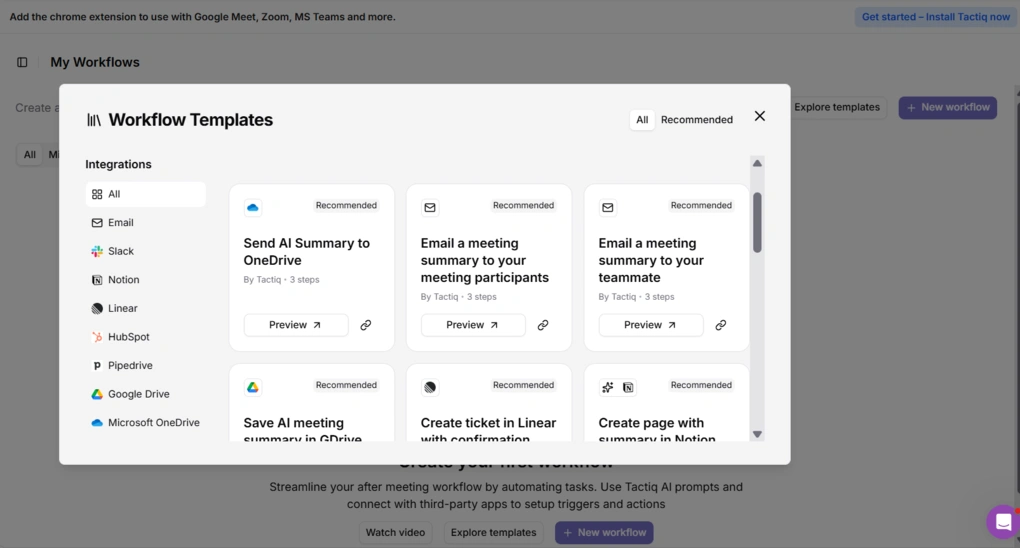
Task: Click the 'Create page with summary in Notion' title
Action: [x=657, y=430]
